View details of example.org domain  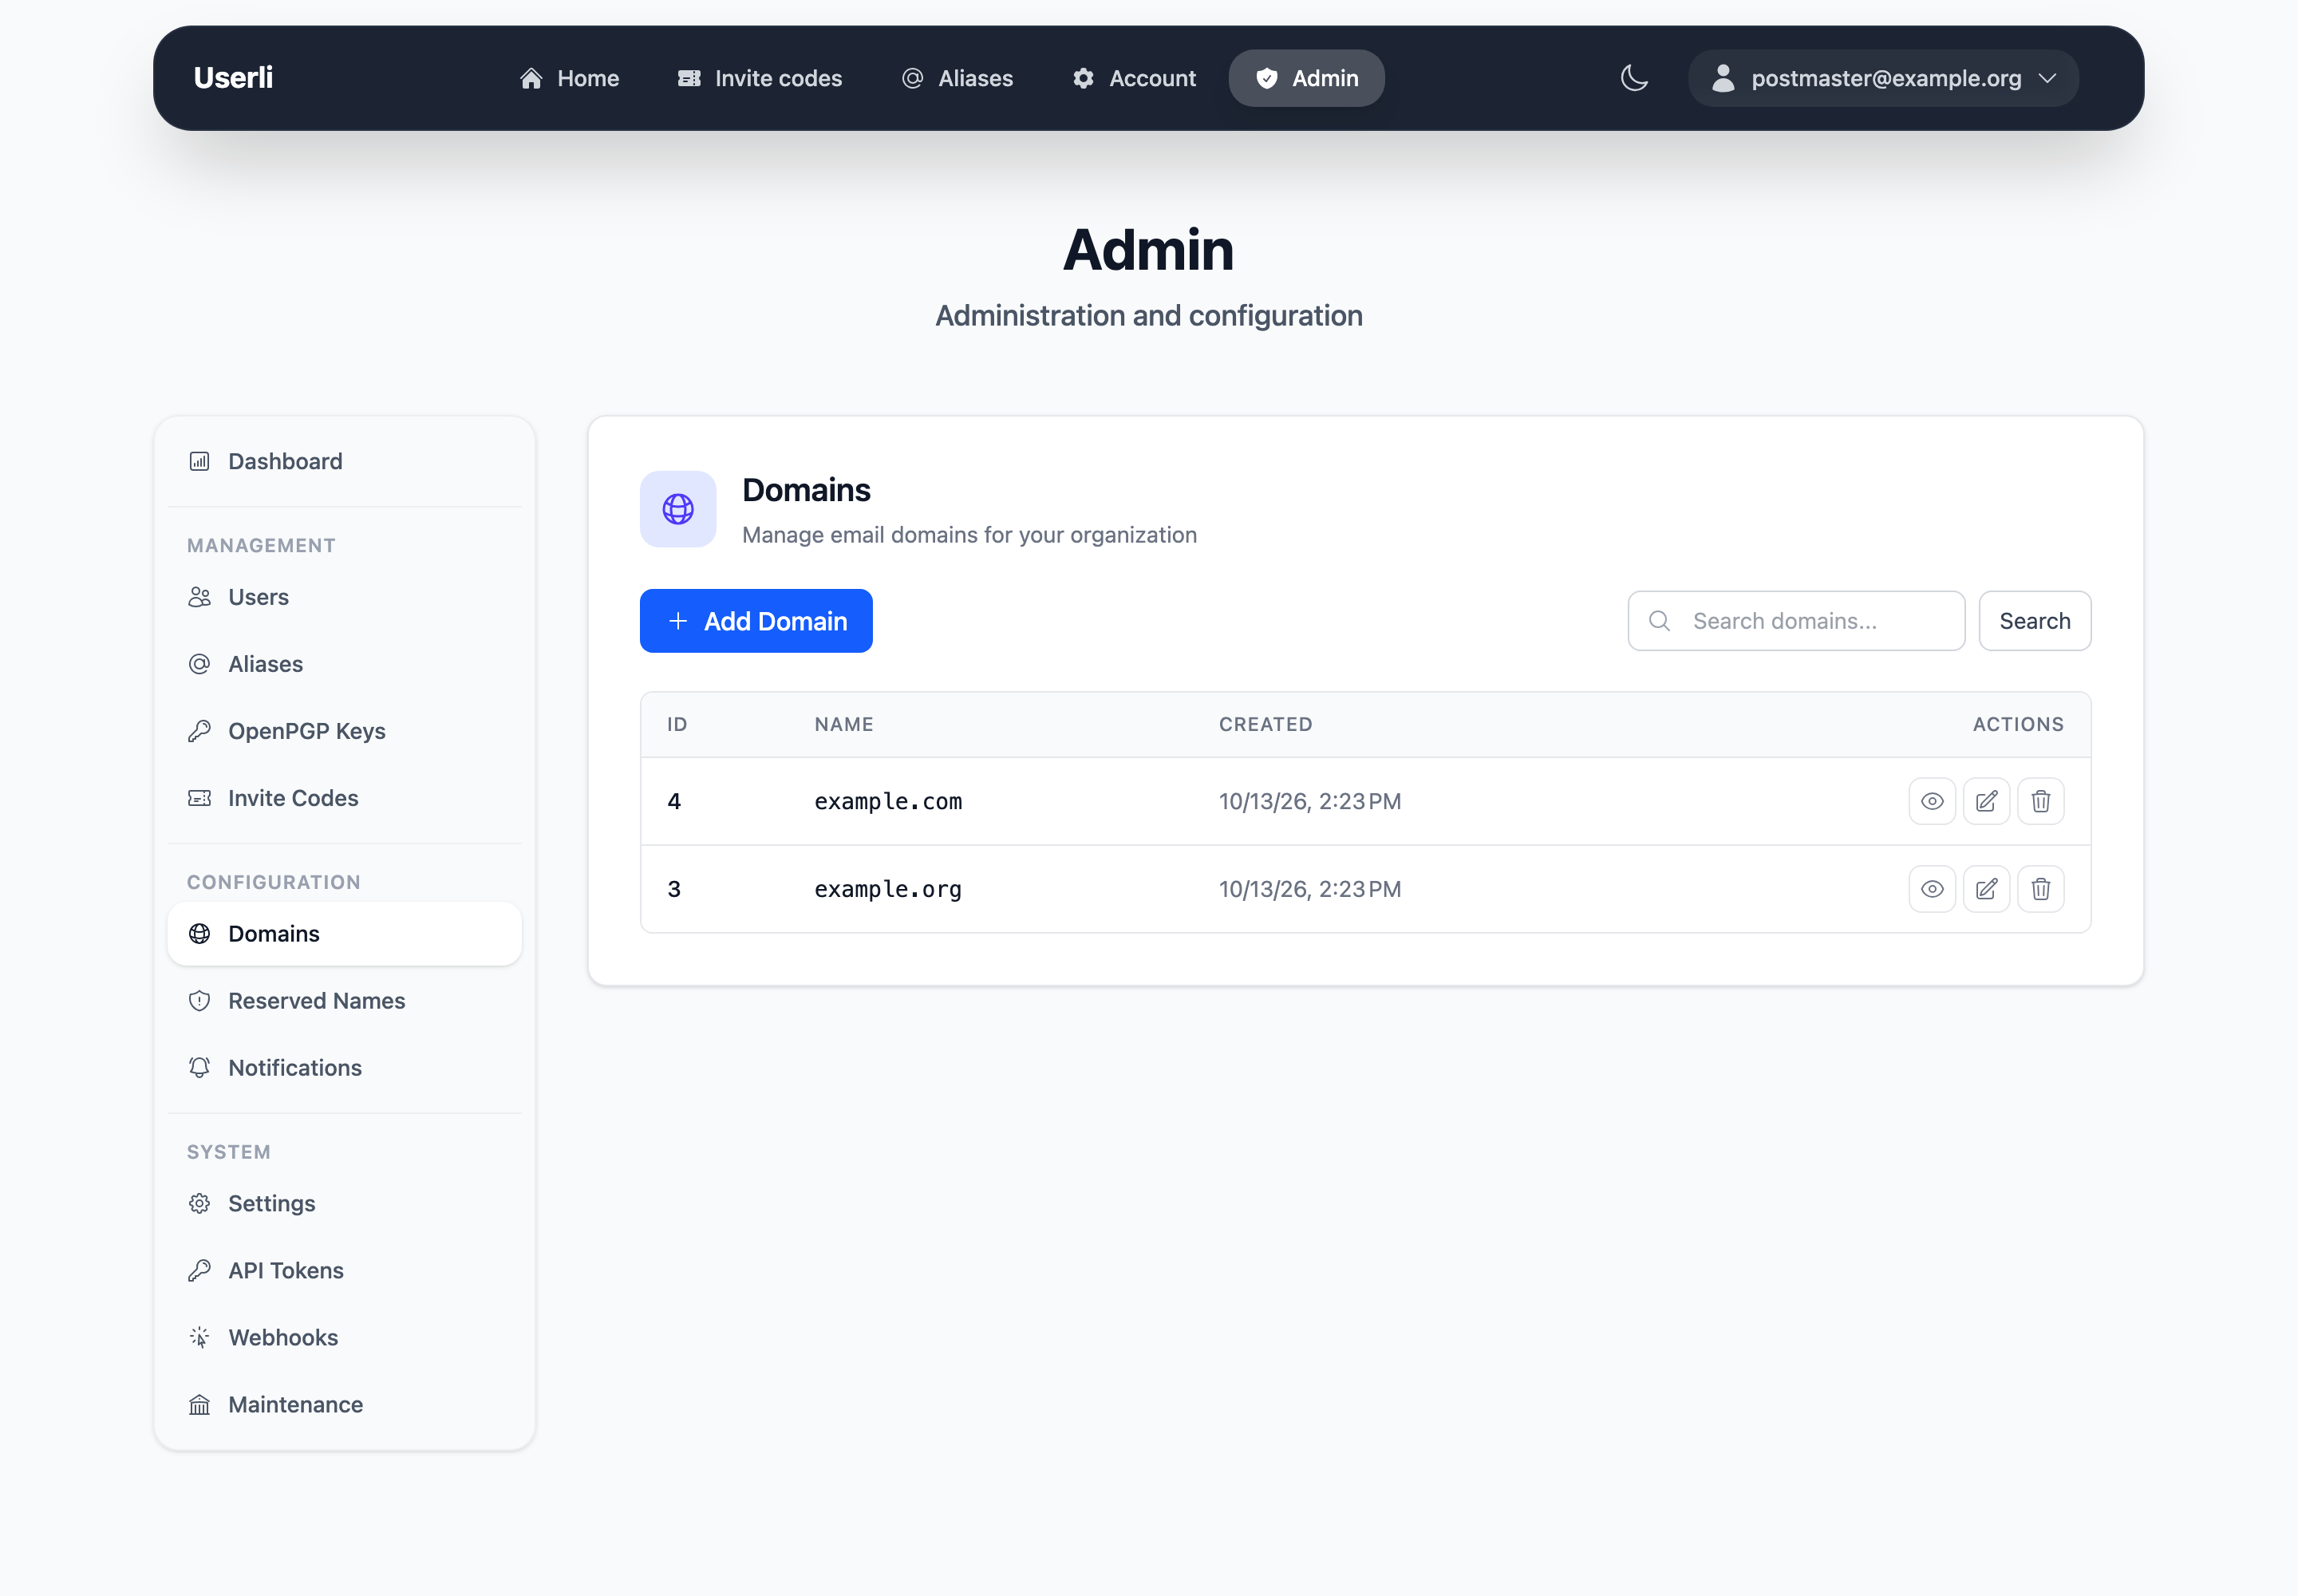(x=1932, y=889)
